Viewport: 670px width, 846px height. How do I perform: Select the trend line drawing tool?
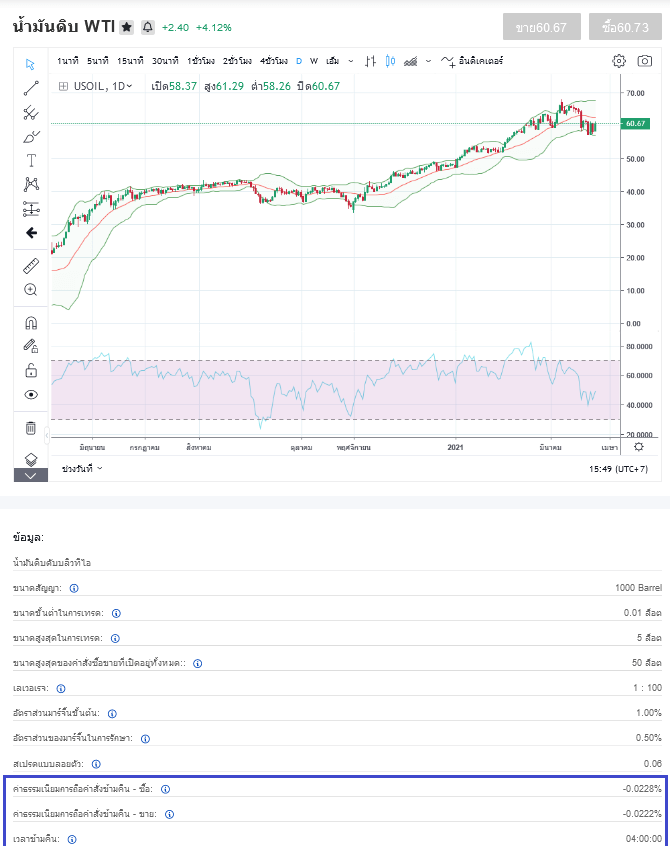pos(31,87)
